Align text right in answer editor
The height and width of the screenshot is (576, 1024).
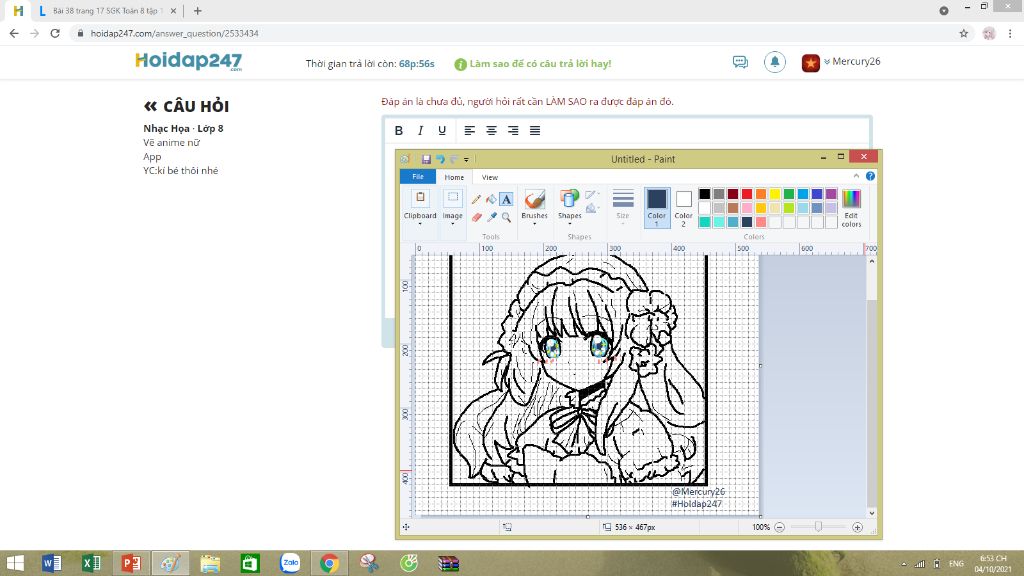(x=513, y=131)
